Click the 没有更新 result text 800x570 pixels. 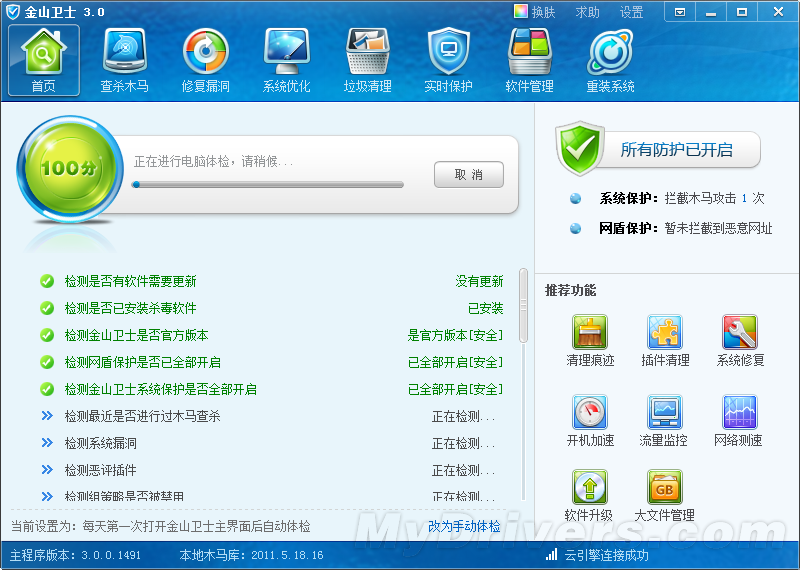point(479,281)
